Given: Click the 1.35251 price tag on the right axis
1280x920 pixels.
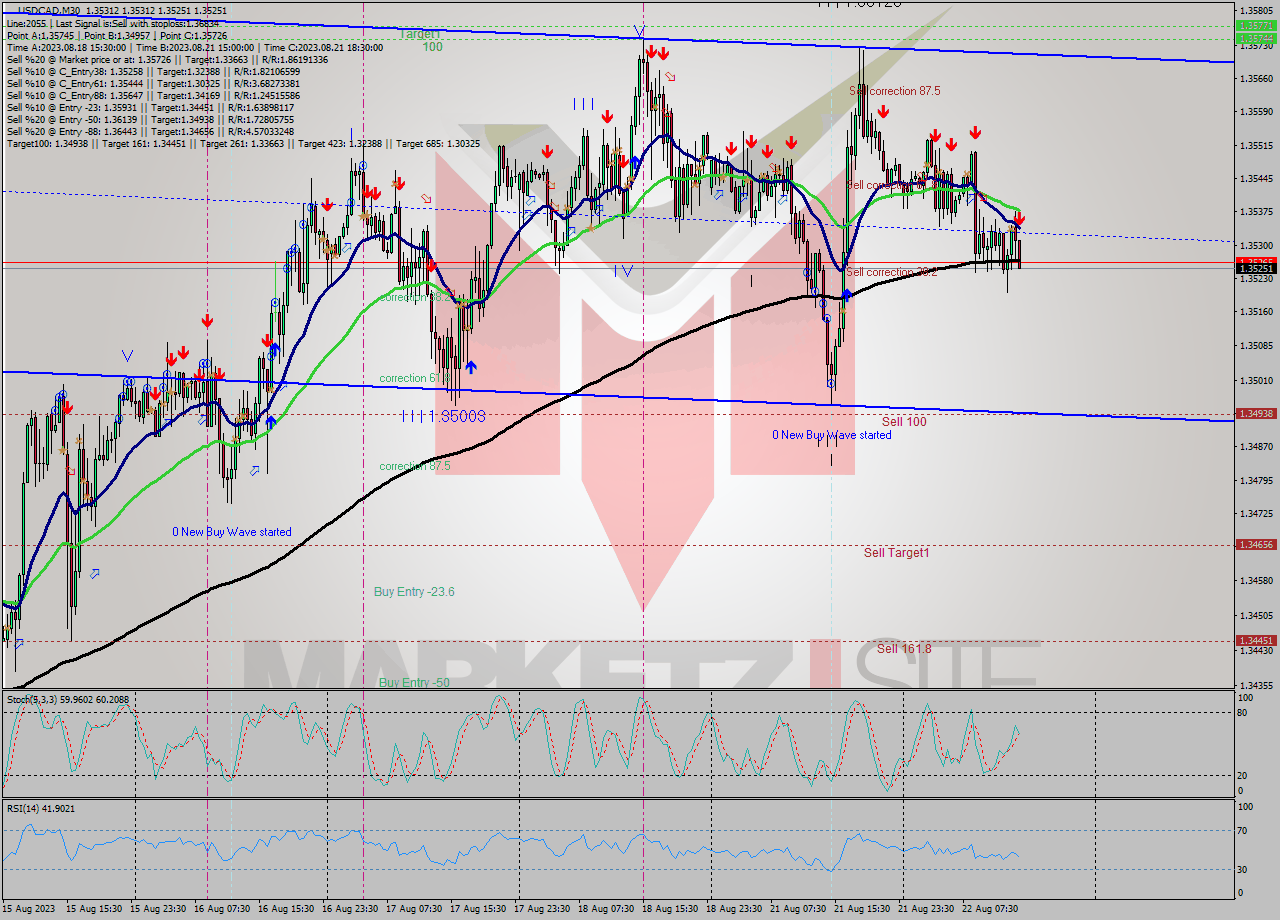Looking at the screenshot, I should 1255,266.
